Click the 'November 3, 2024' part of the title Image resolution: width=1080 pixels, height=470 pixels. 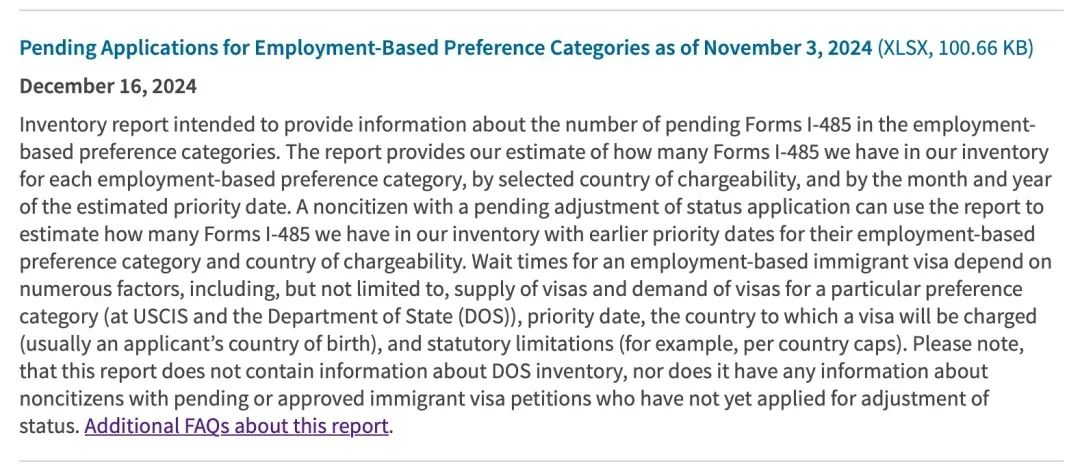(787, 48)
